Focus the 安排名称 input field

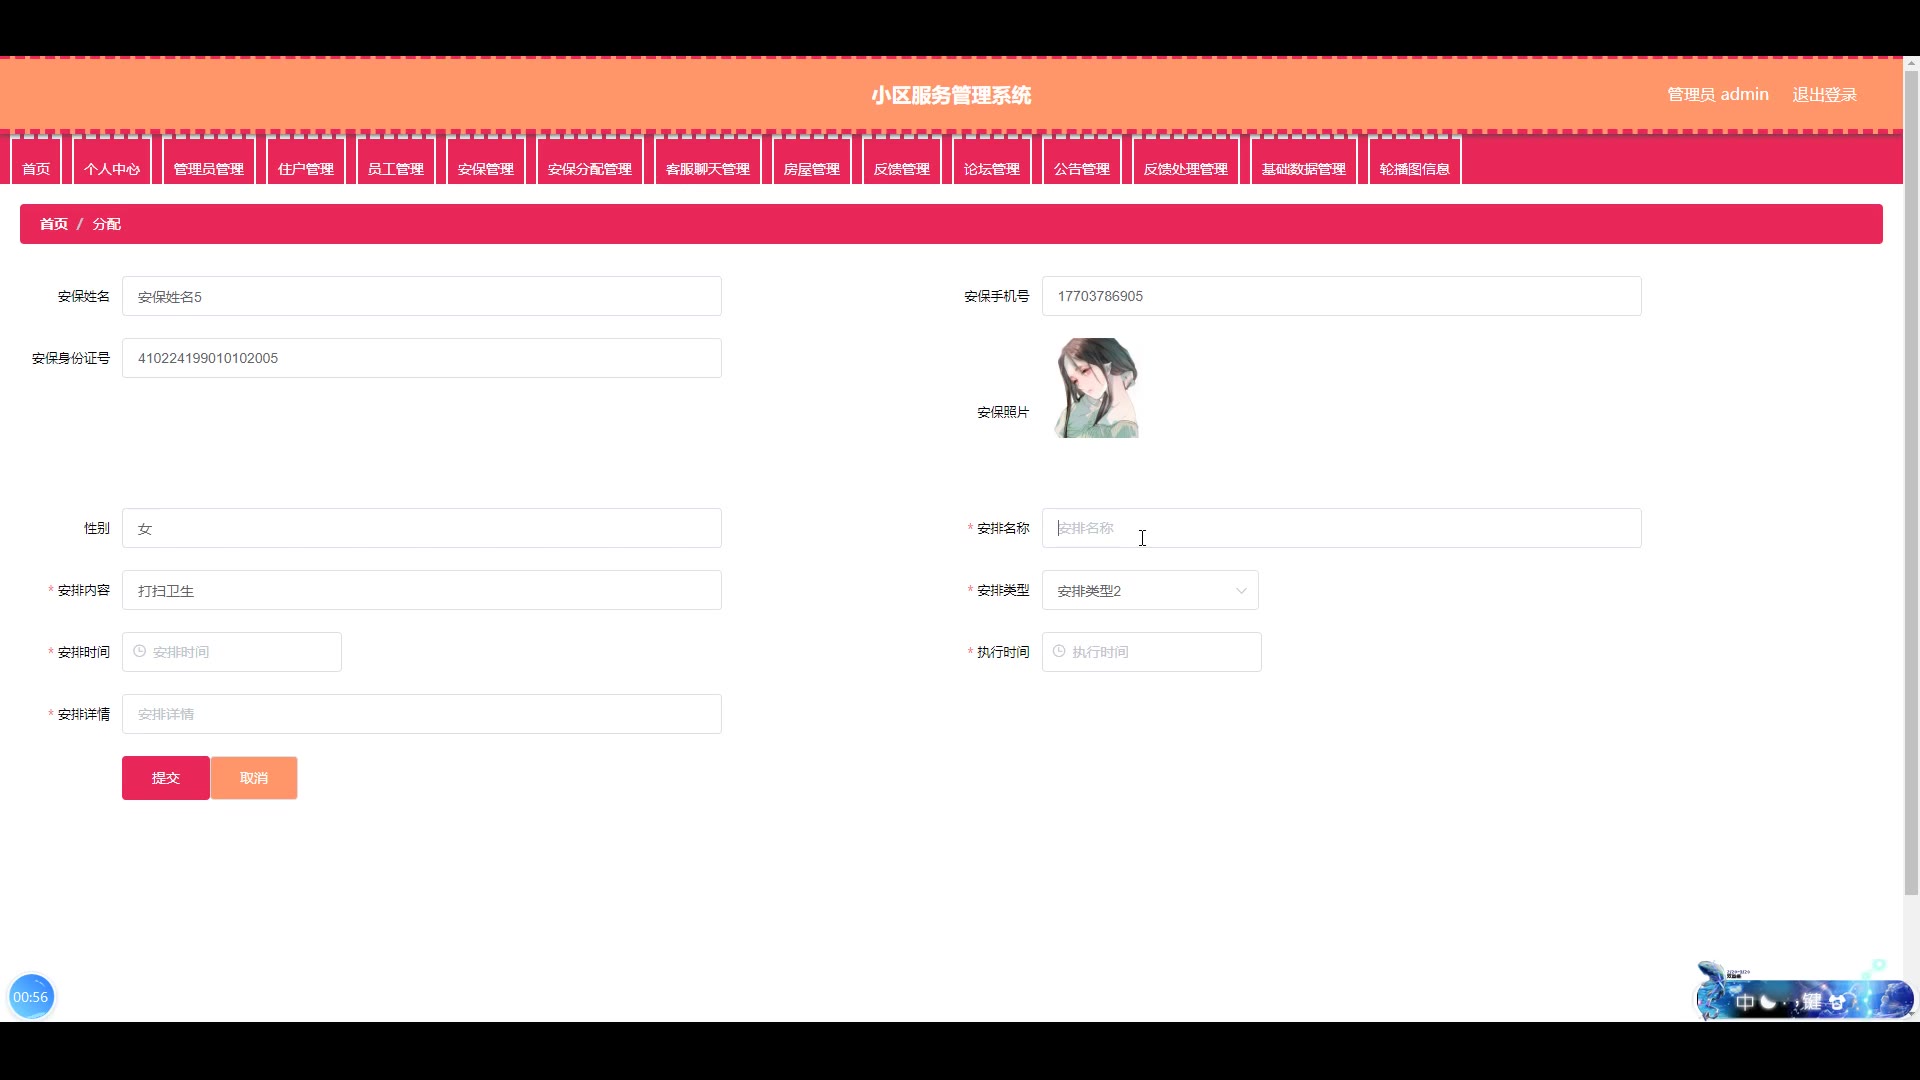[x=1340, y=528]
